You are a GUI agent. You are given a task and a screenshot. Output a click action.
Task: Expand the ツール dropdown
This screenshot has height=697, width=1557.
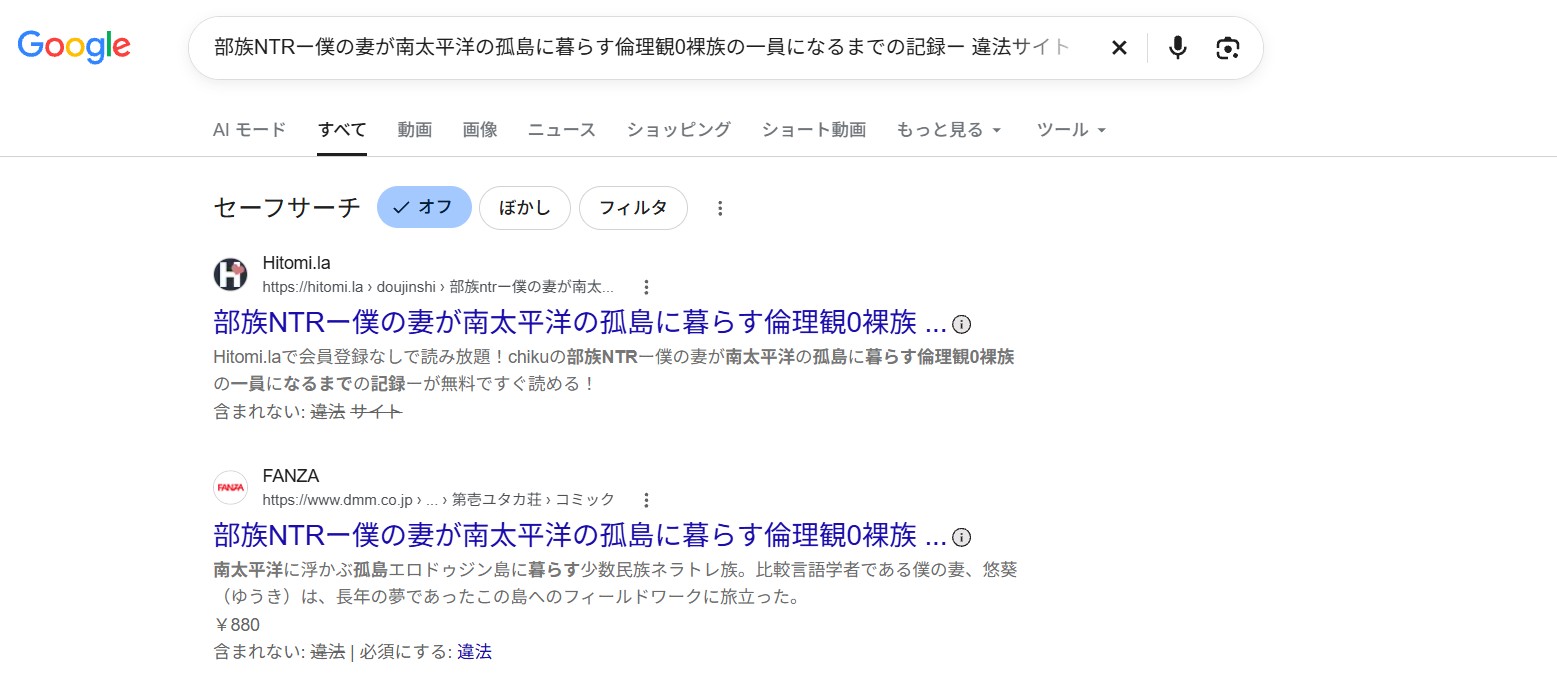(x=1072, y=129)
